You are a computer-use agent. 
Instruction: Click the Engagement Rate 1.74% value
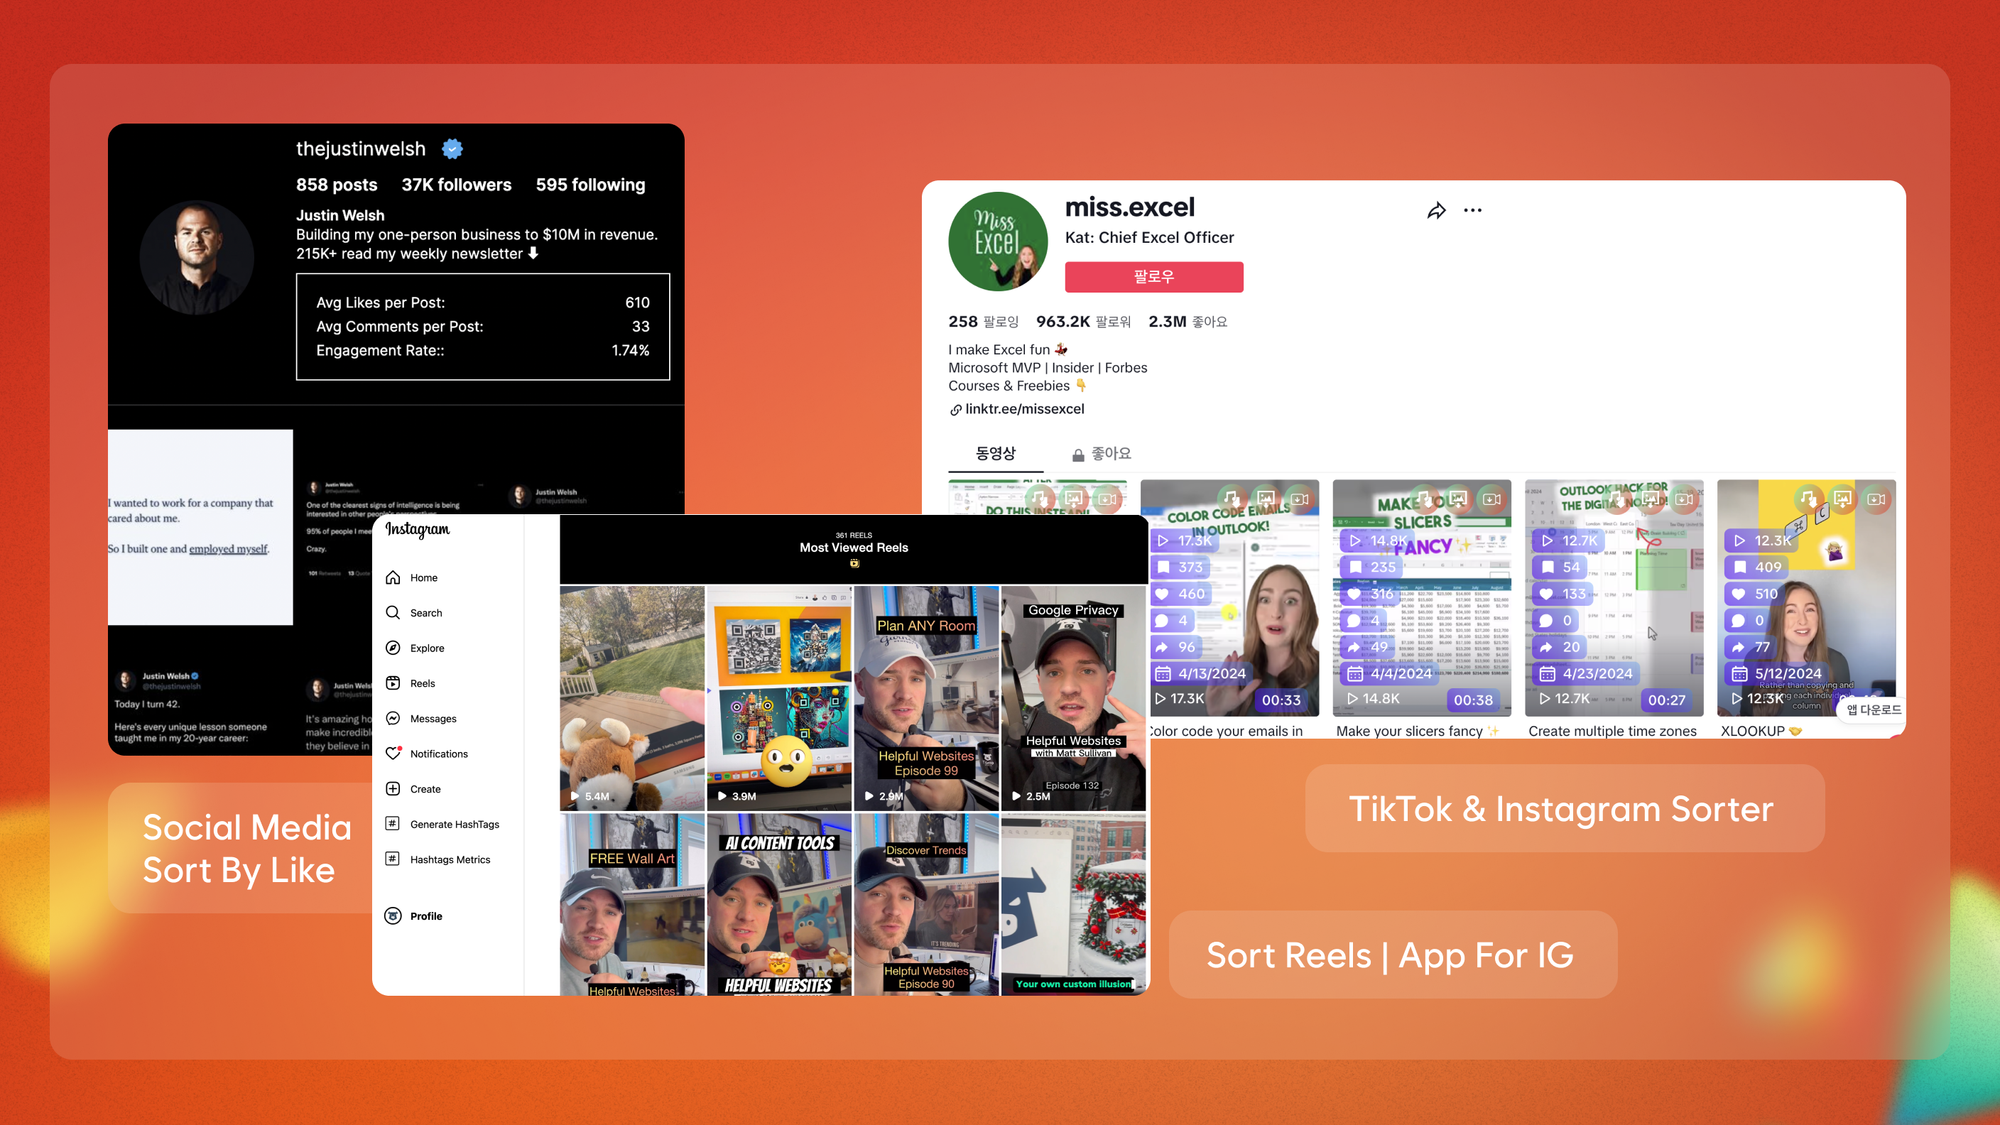click(x=630, y=351)
